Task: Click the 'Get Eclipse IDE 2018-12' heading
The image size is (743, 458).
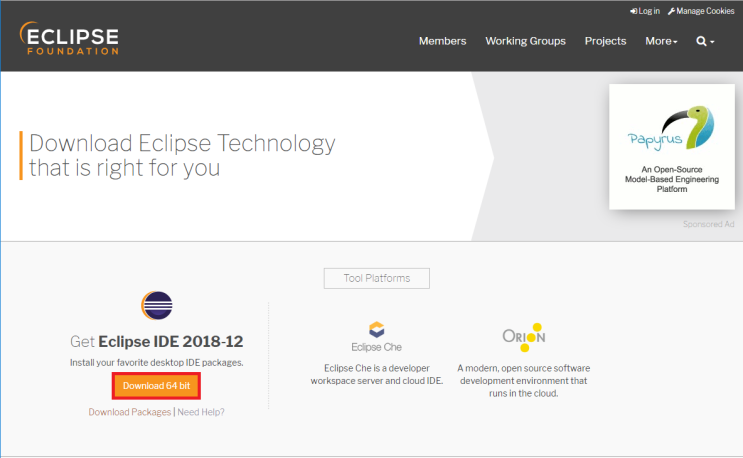Action: coord(156,341)
